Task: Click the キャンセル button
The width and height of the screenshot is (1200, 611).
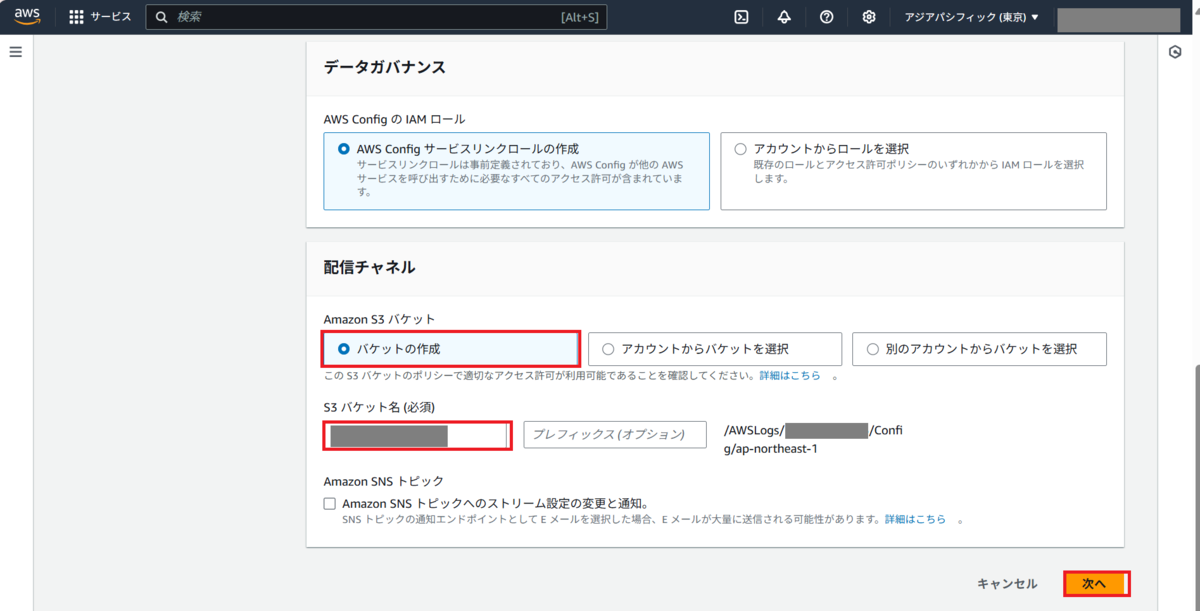Action: tap(1007, 584)
